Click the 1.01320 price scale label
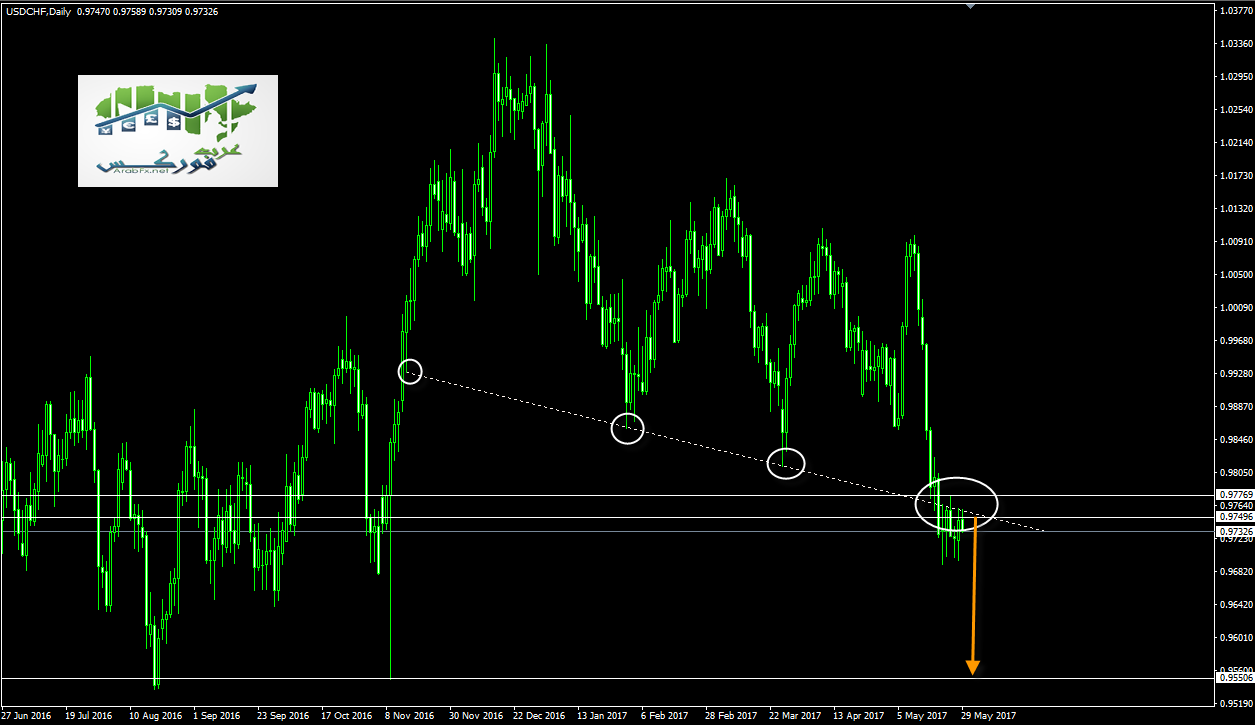Viewport: 1255px width, 725px height. [1237, 209]
